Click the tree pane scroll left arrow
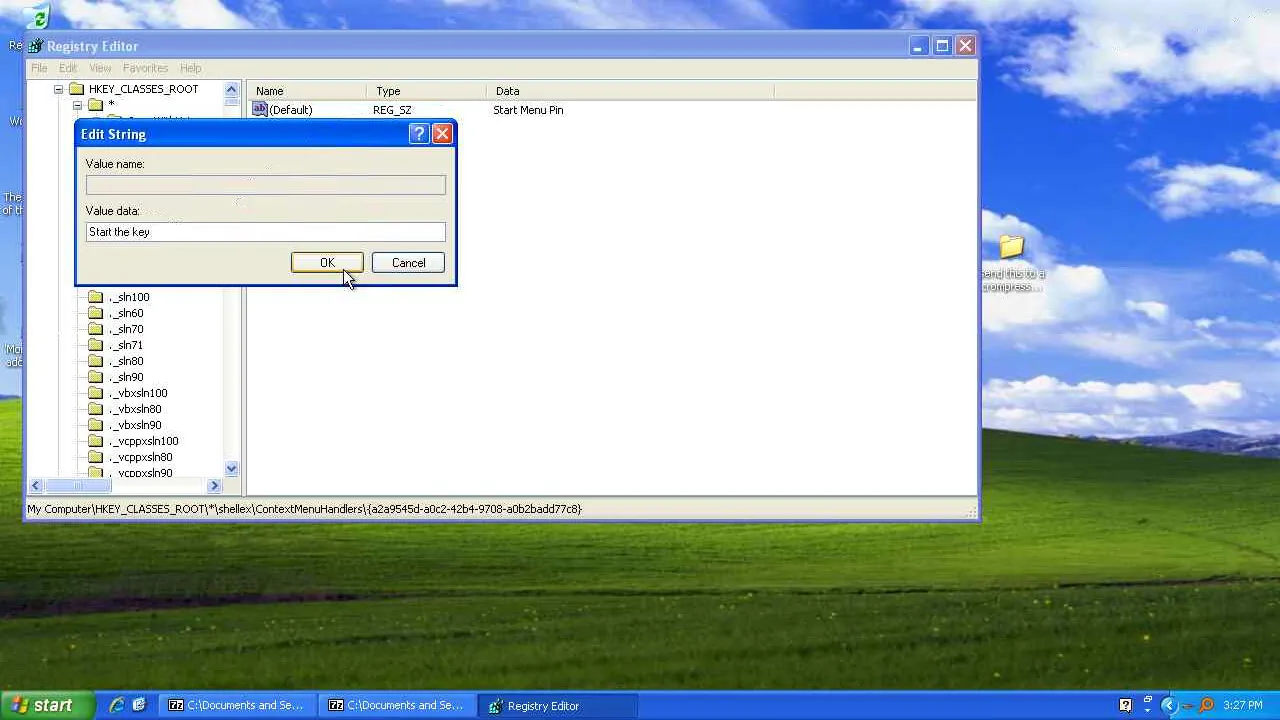The height and width of the screenshot is (720, 1280). click(36, 486)
